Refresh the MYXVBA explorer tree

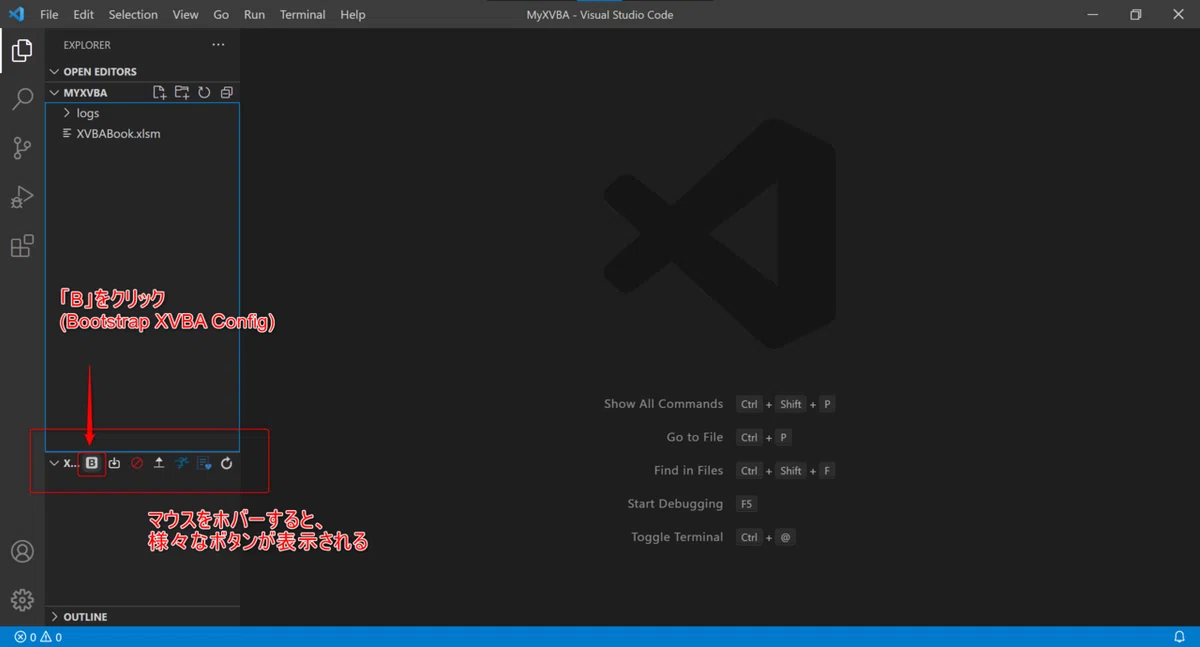(204, 92)
